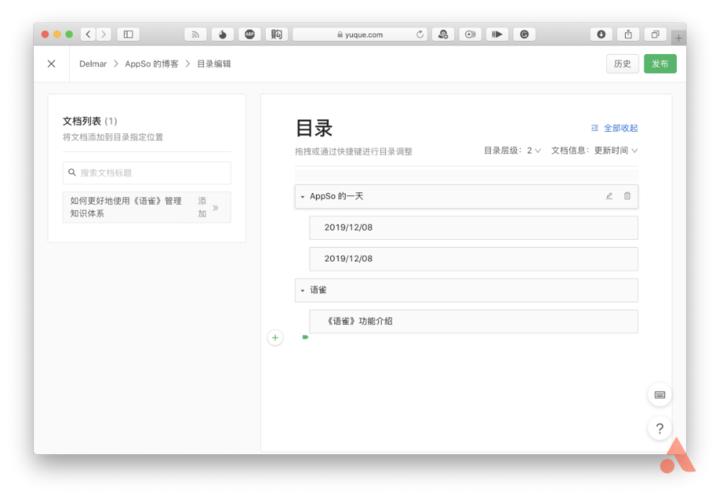Click the 目录编辑 breadcrumb text
Screen dimensions: 720x499
coord(214,64)
